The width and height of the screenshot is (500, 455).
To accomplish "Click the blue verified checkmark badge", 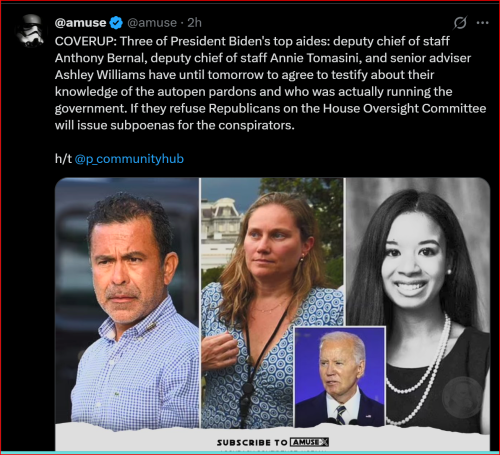I will [116, 23].
